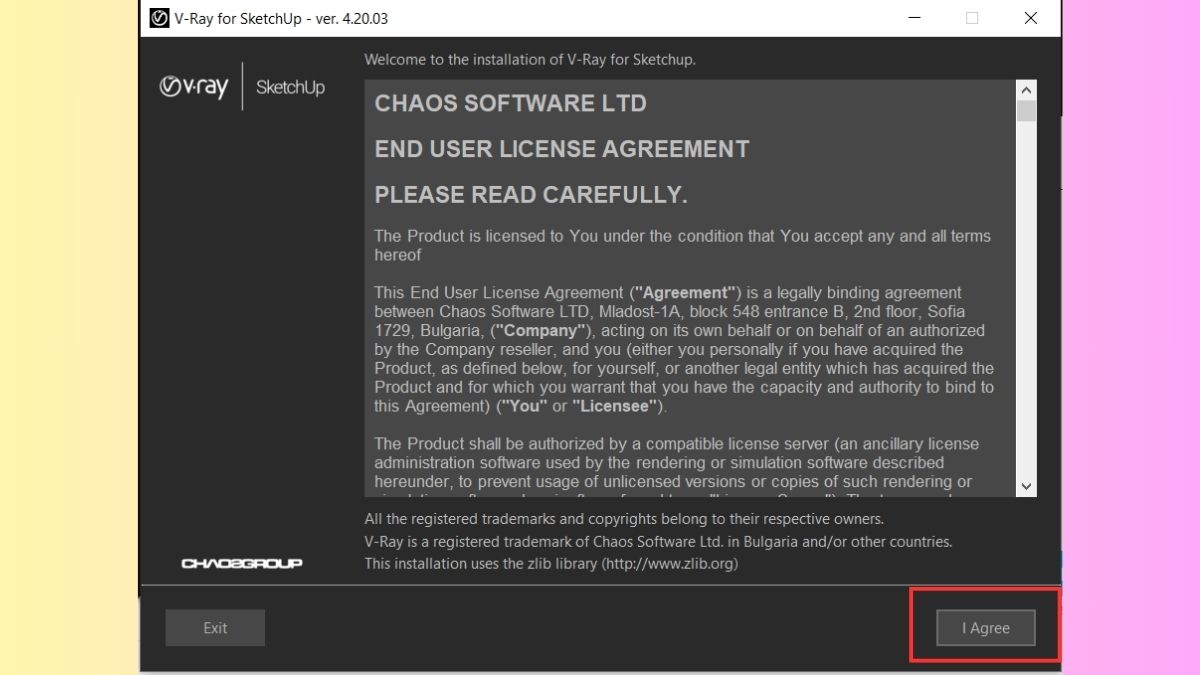Click inside the license agreement text body
This screenshot has width=1200, height=675.
coord(684,350)
